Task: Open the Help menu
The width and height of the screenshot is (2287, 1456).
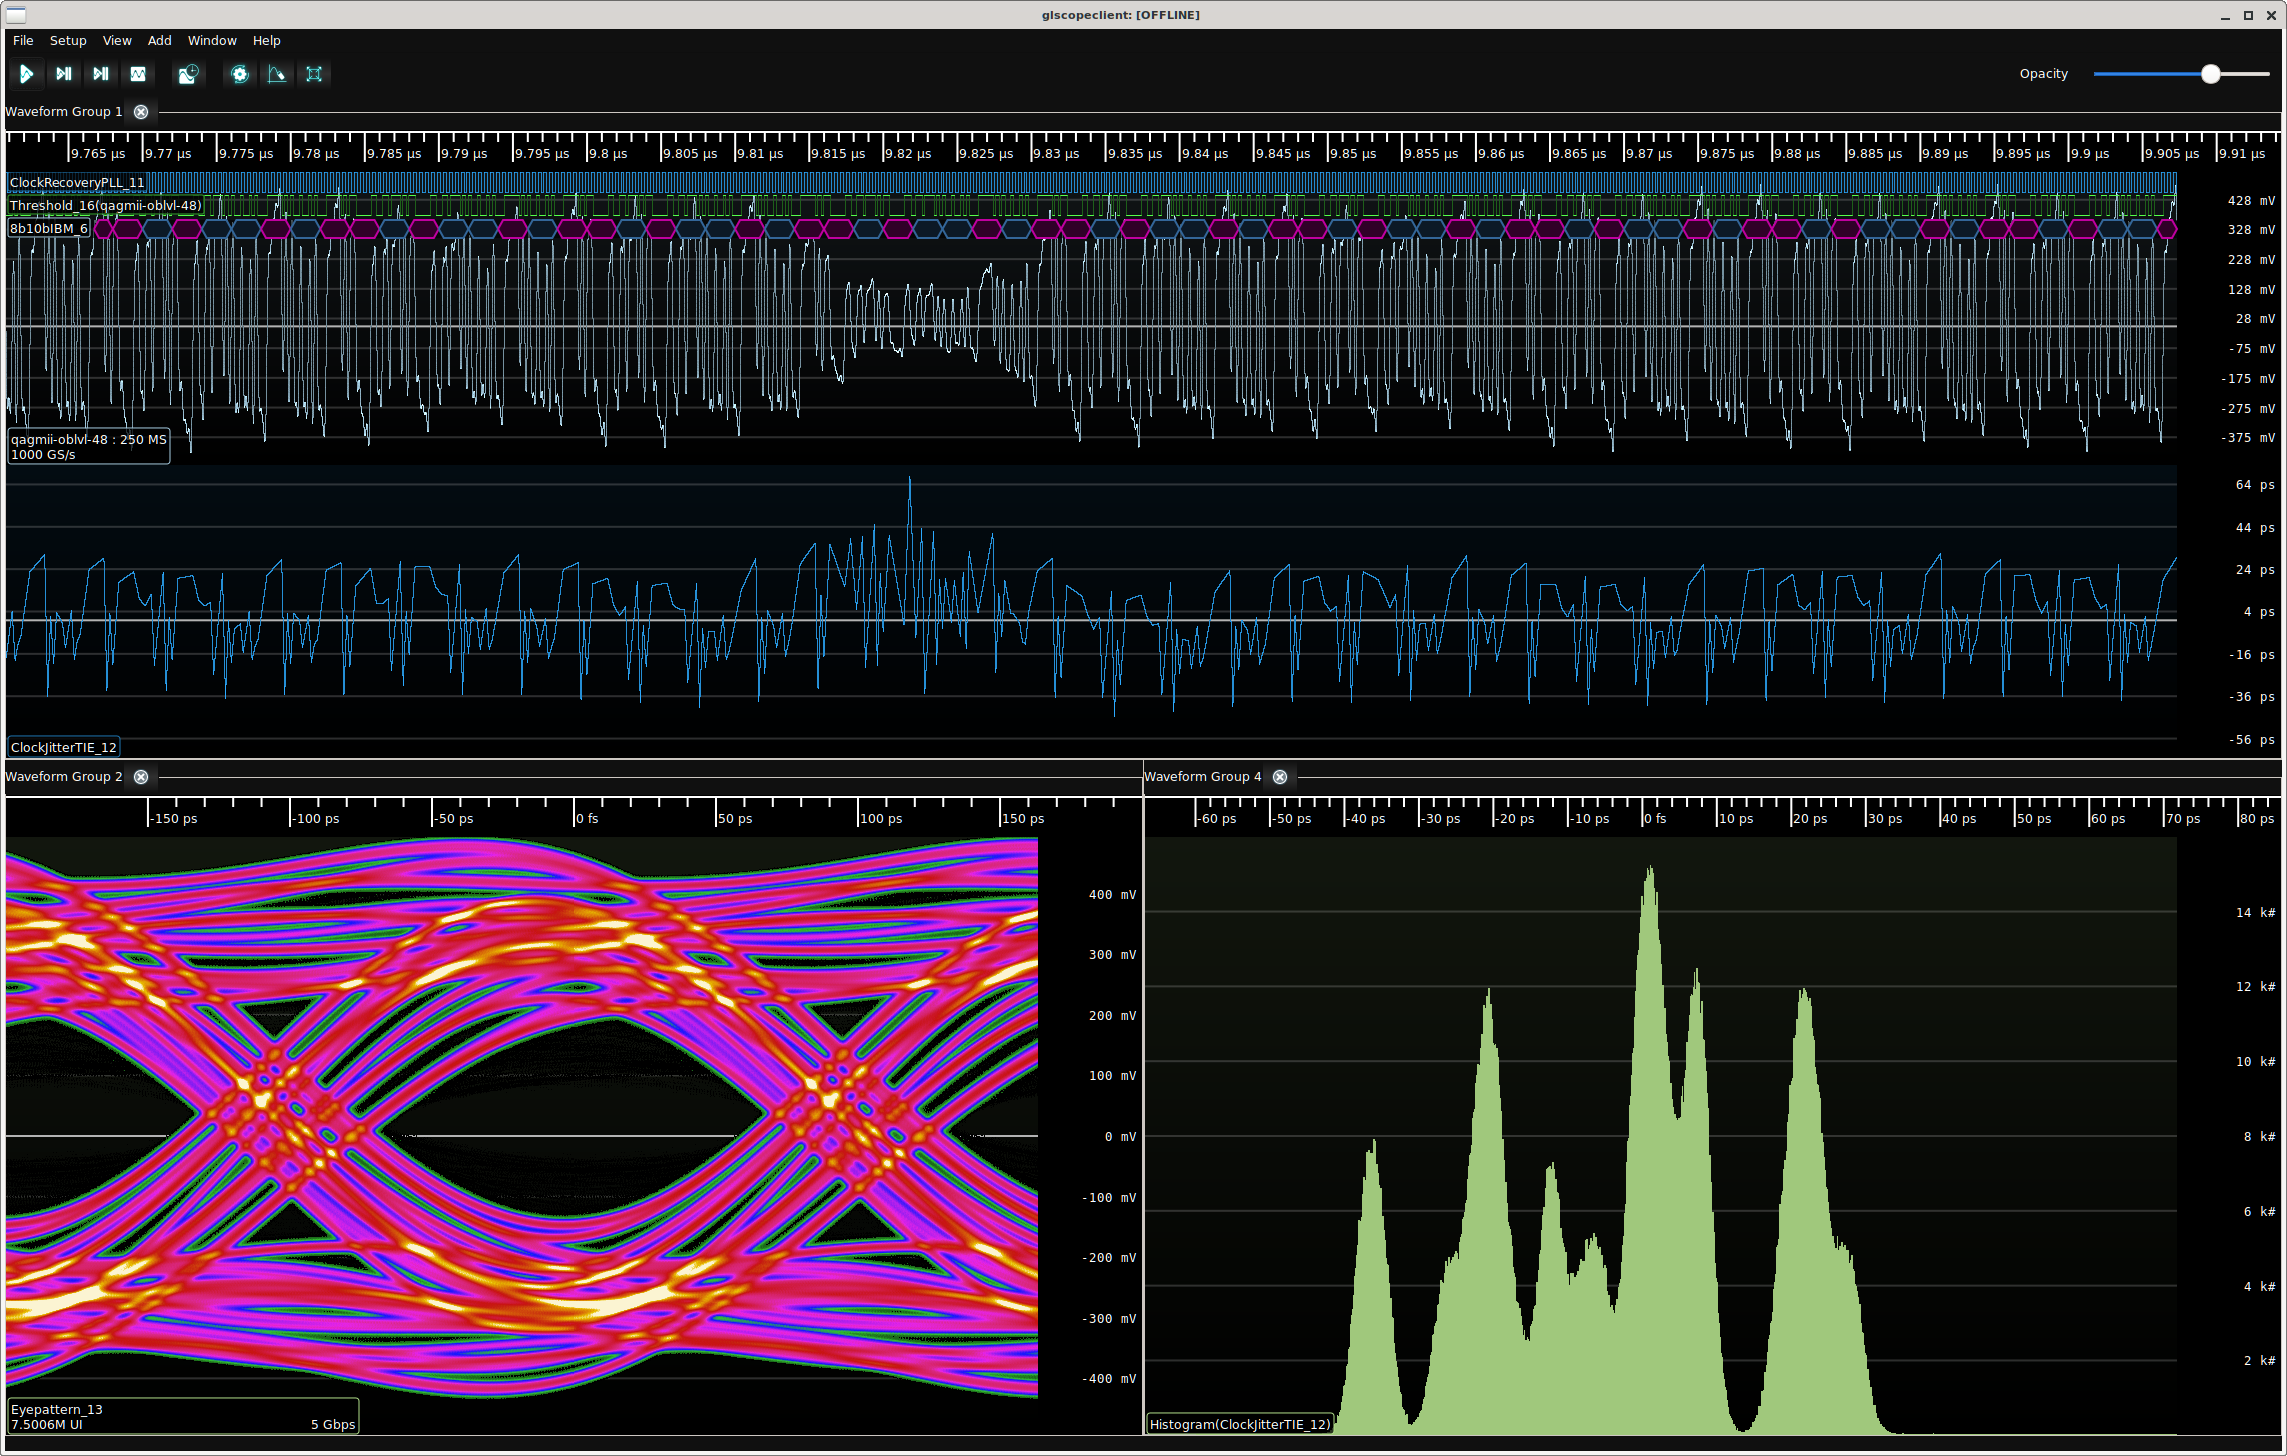Action: click(x=266, y=41)
